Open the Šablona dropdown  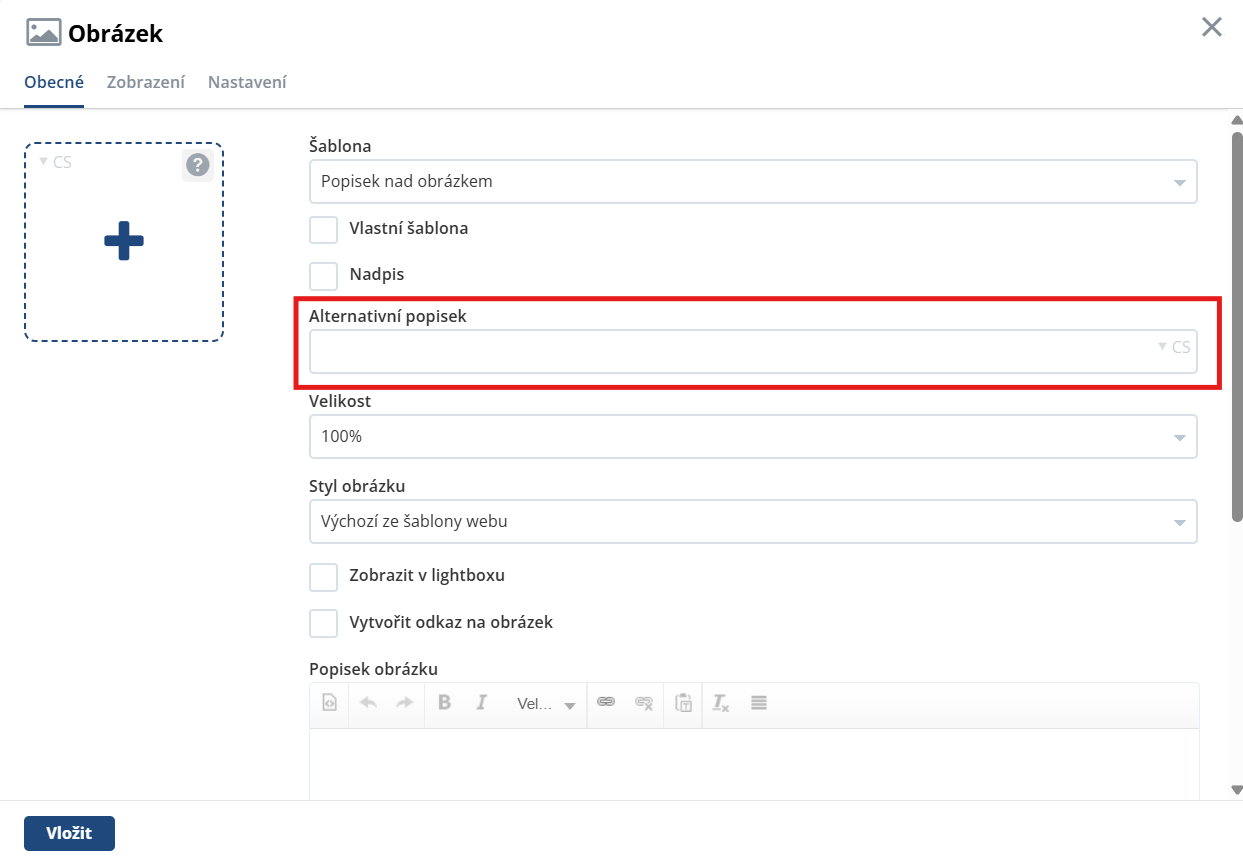tap(753, 182)
